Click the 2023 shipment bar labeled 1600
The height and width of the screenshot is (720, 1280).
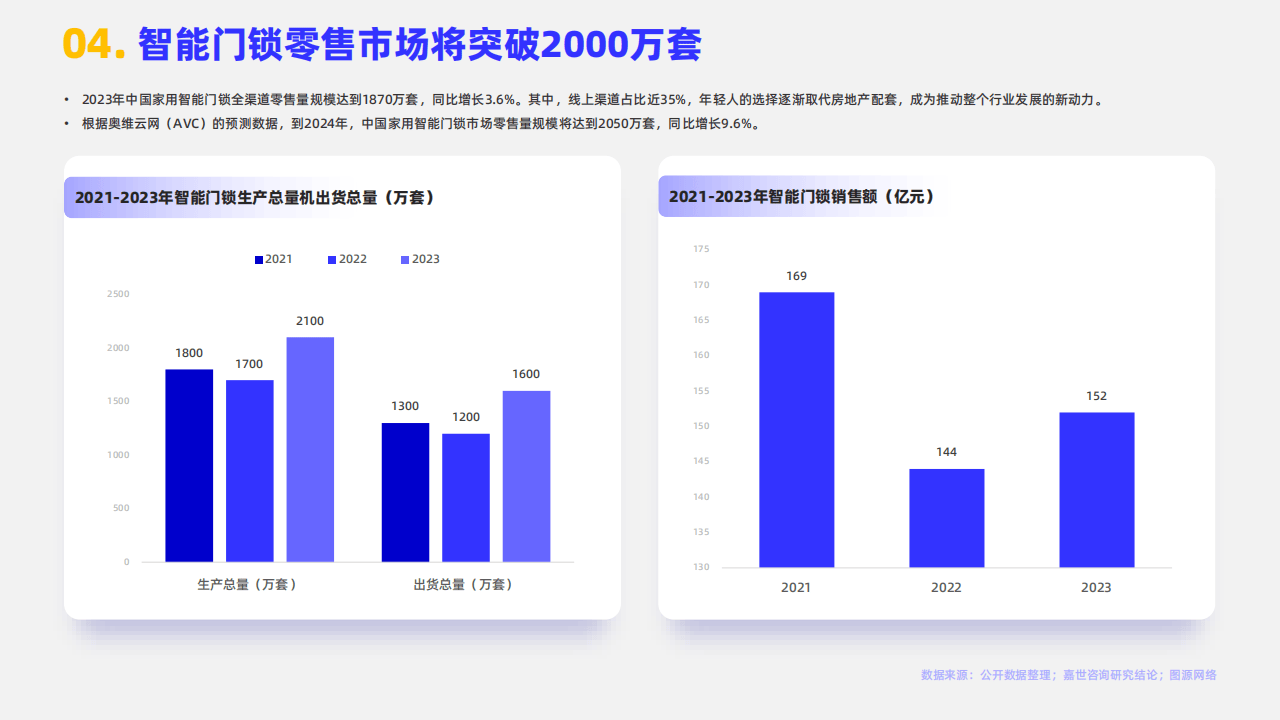click(x=526, y=476)
